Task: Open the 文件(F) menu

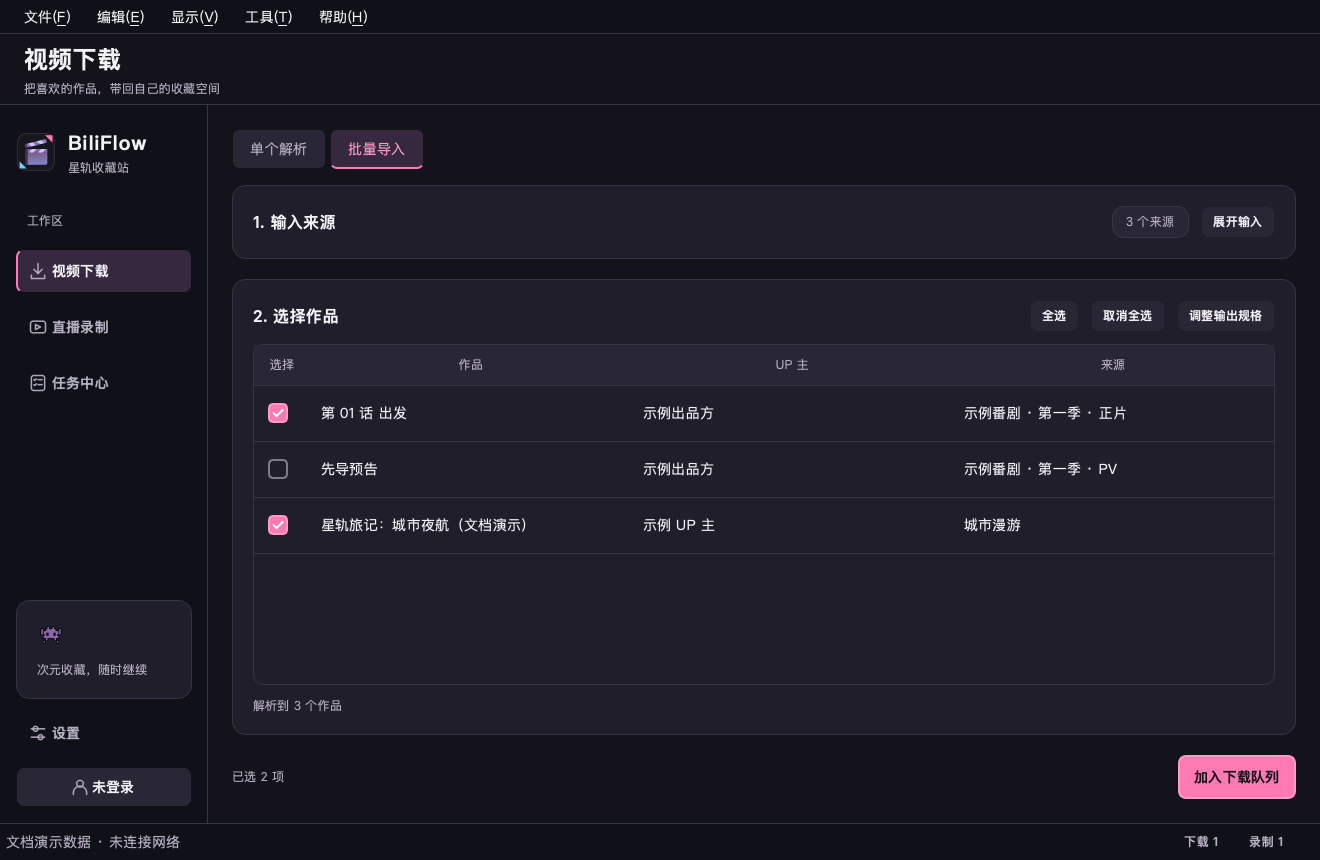Action: tap(47, 17)
